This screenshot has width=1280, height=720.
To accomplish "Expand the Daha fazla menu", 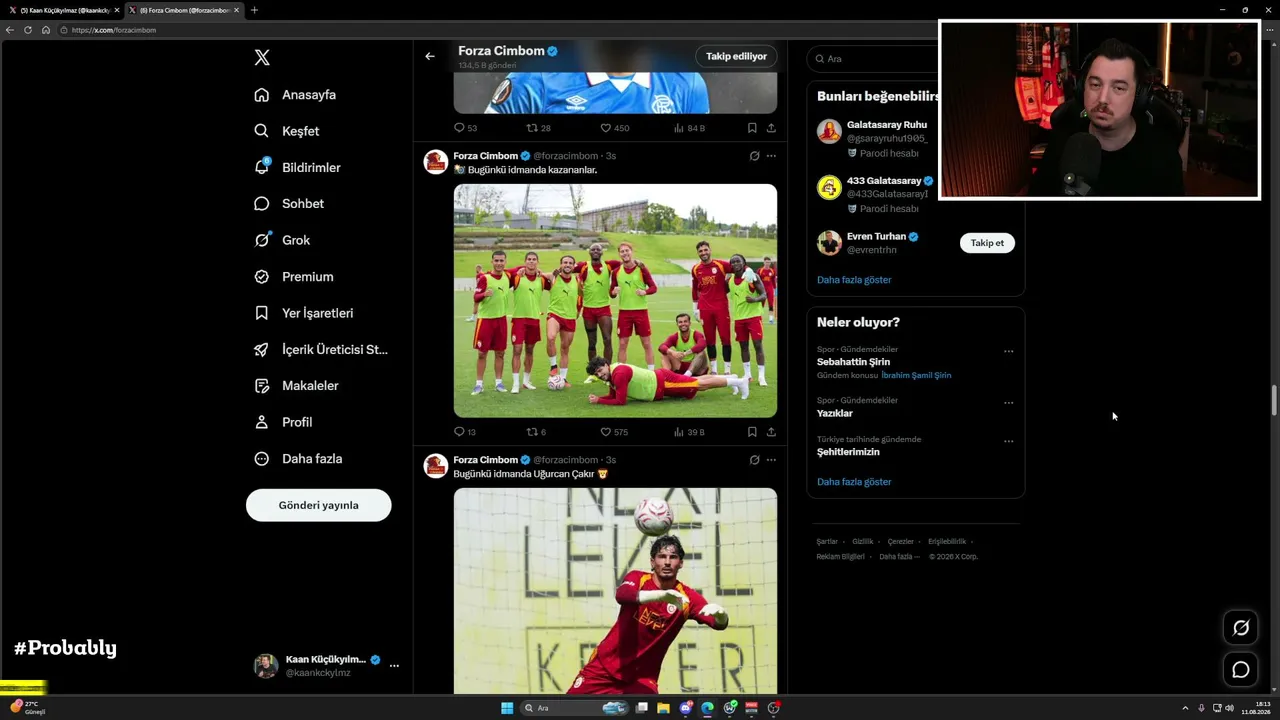I will pyautogui.click(x=298, y=459).
